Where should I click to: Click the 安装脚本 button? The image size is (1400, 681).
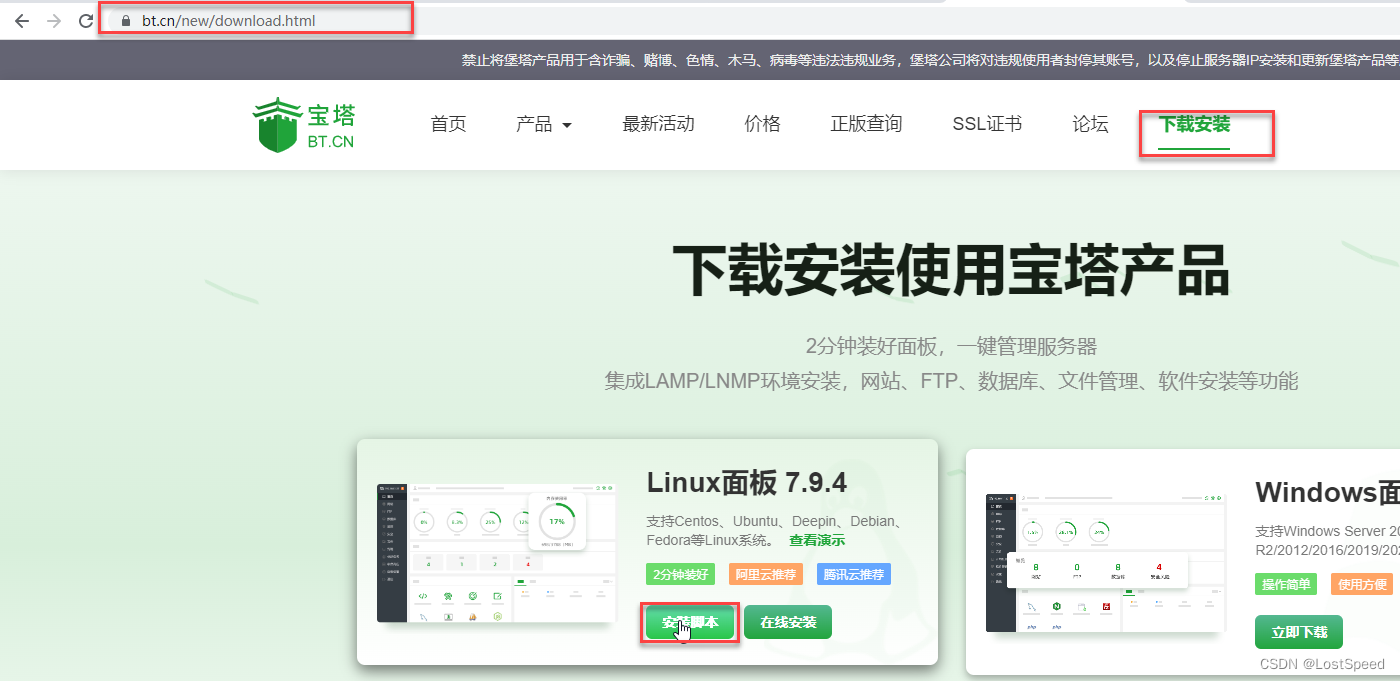tap(688, 622)
